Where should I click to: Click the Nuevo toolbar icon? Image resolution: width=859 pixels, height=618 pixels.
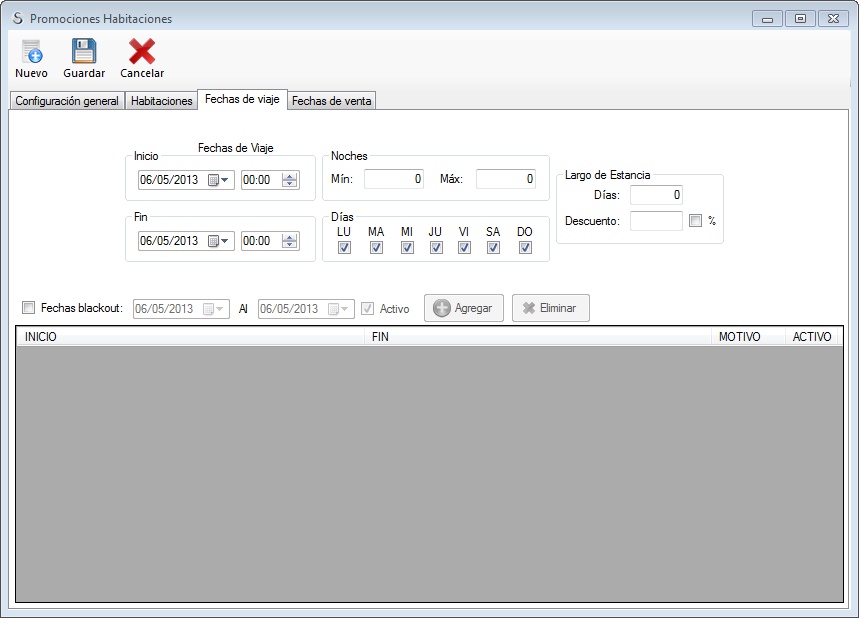[x=31, y=53]
